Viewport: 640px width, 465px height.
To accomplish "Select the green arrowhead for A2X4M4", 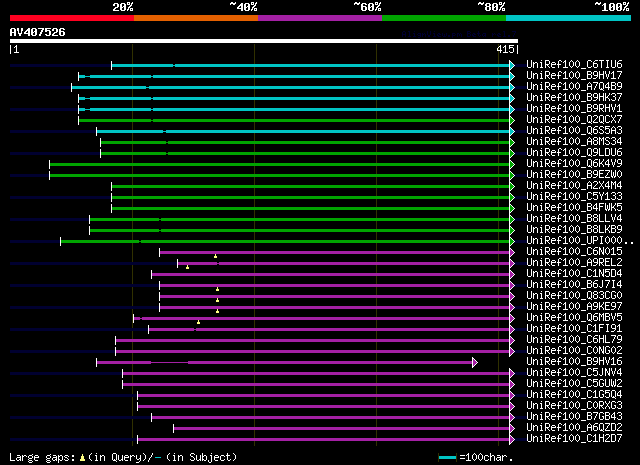I will pyautogui.click(x=512, y=186).
